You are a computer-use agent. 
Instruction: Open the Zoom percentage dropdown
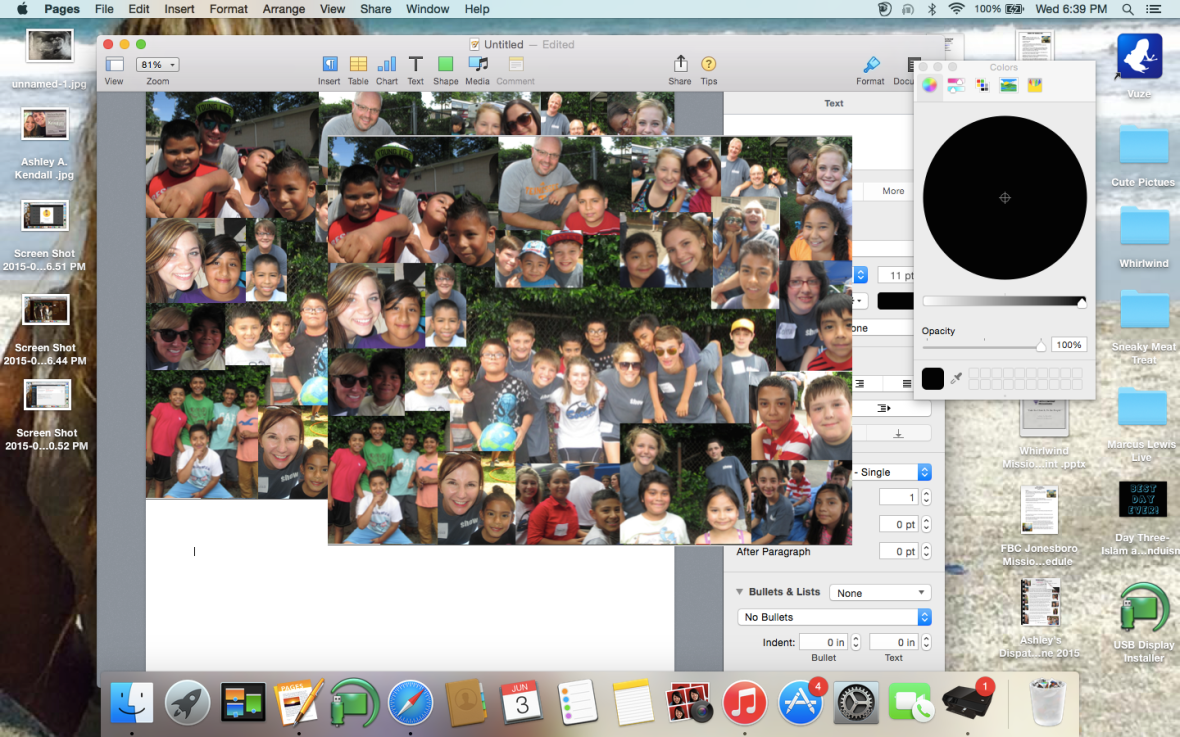157,63
